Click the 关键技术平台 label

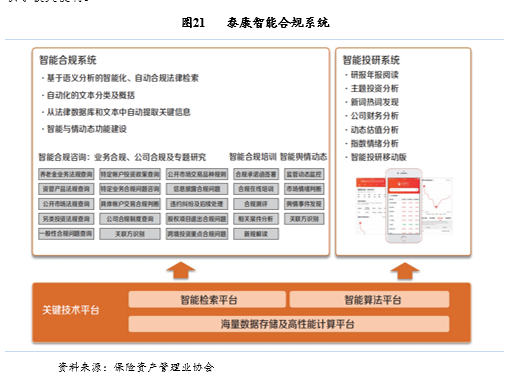pos(70,310)
